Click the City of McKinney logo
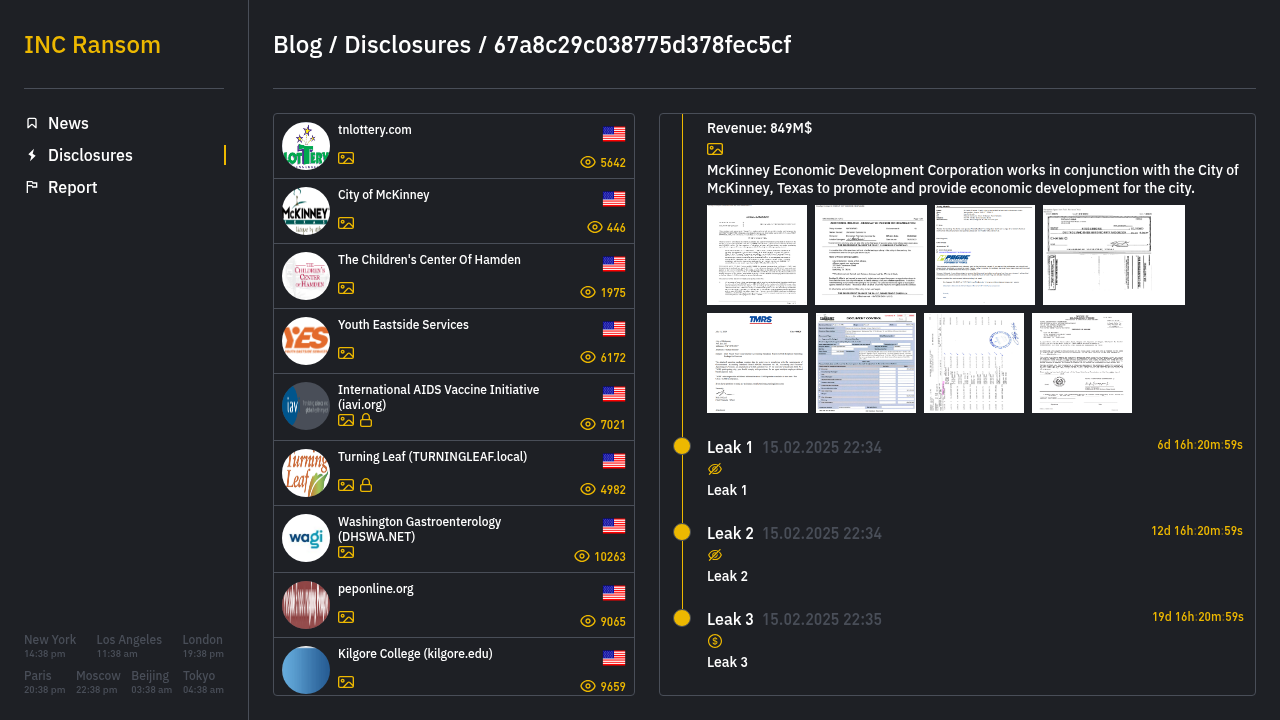The width and height of the screenshot is (1280, 720). 306,211
